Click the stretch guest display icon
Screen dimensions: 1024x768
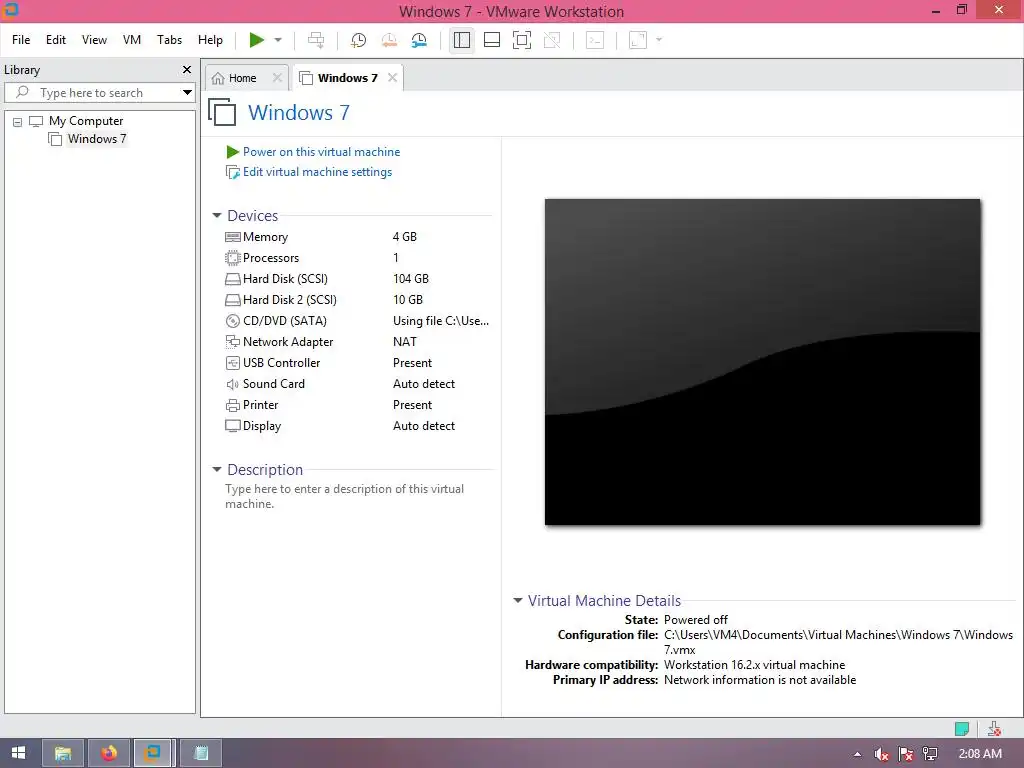pyautogui.click(x=638, y=40)
